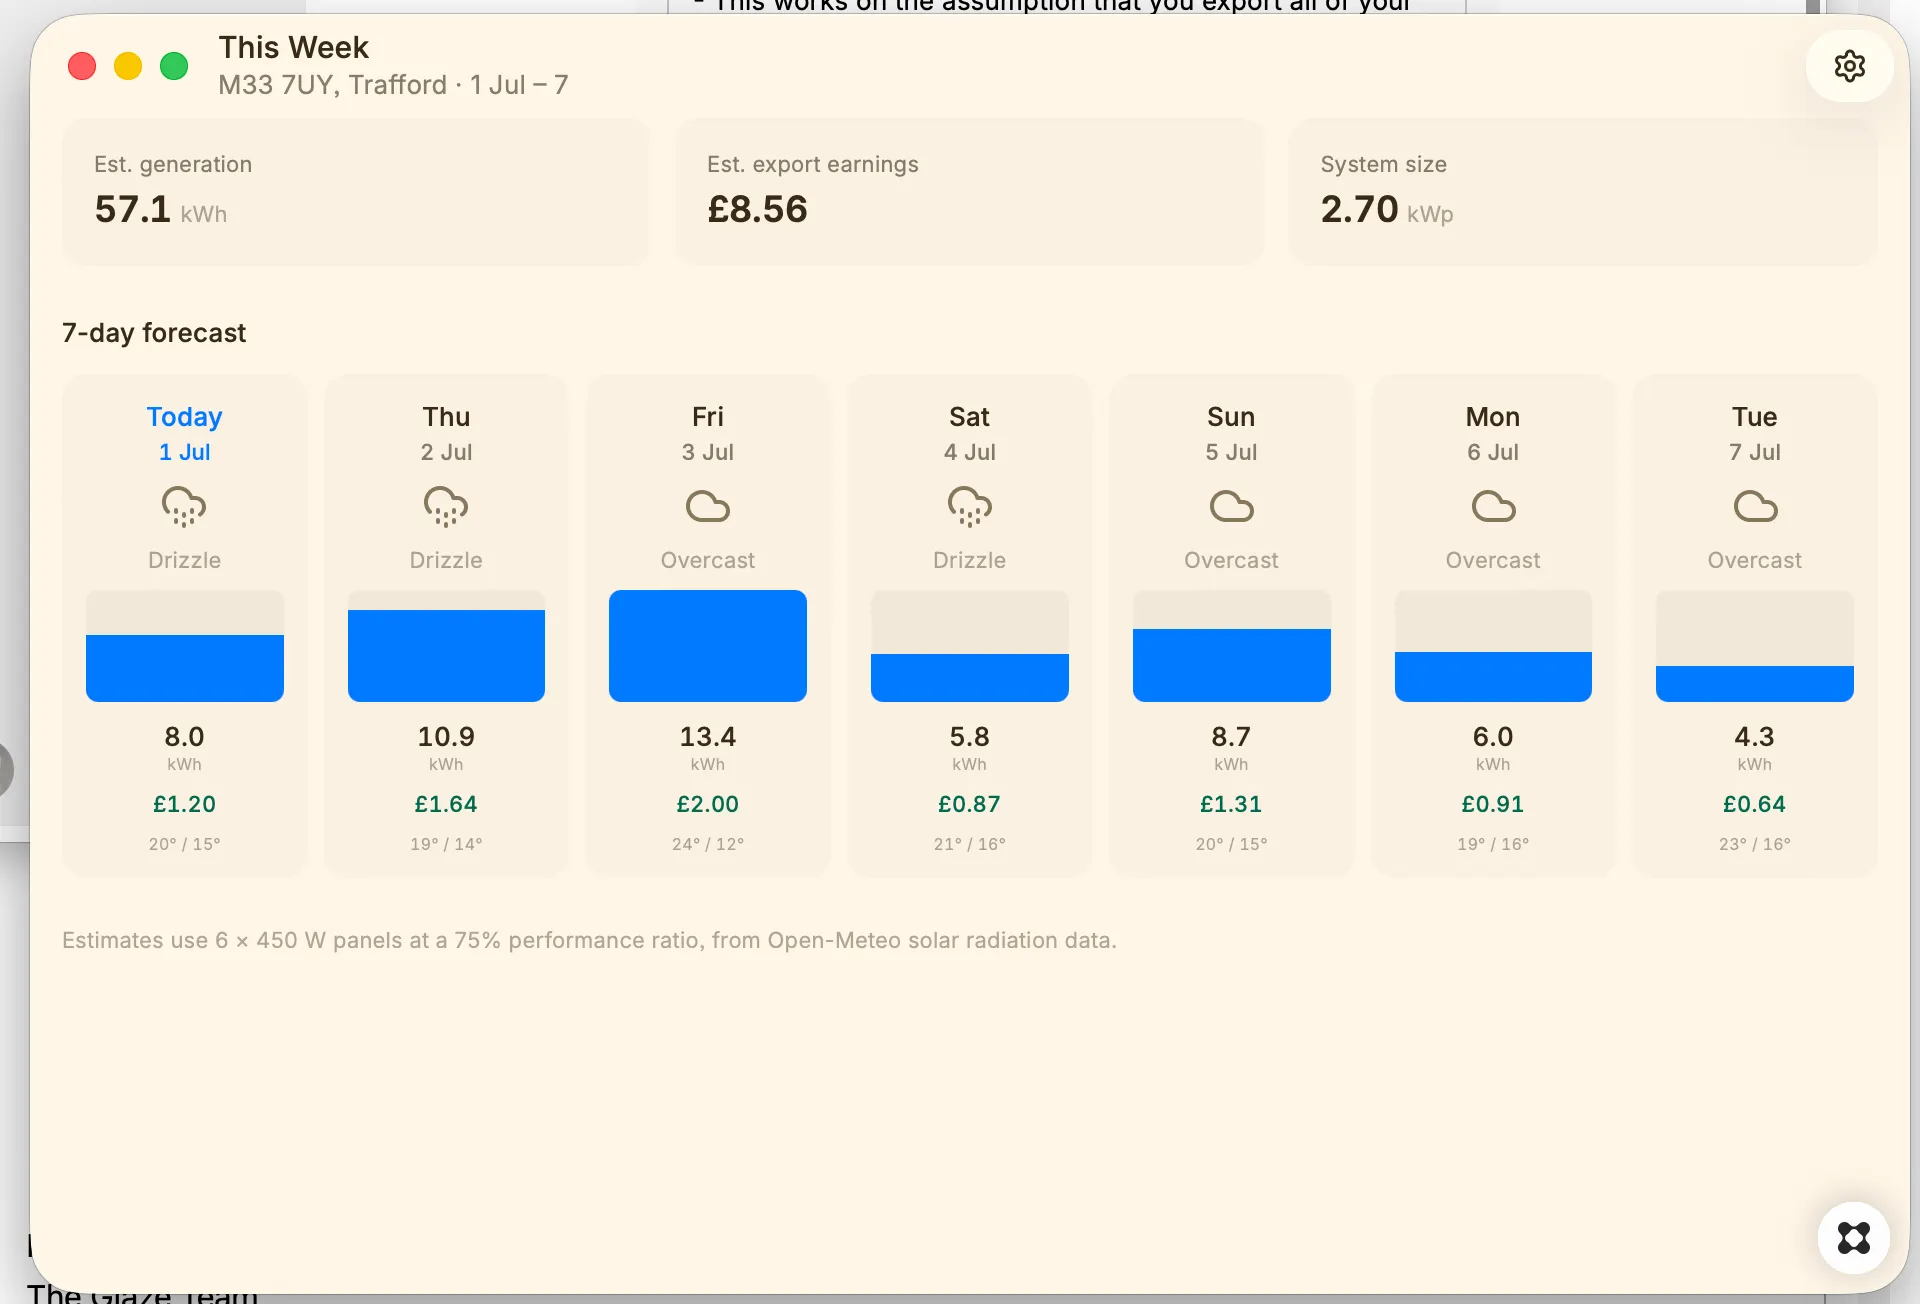Viewport: 1920px width, 1304px height.
Task: Select the 'Fri' day heading
Action: [x=708, y=416]
